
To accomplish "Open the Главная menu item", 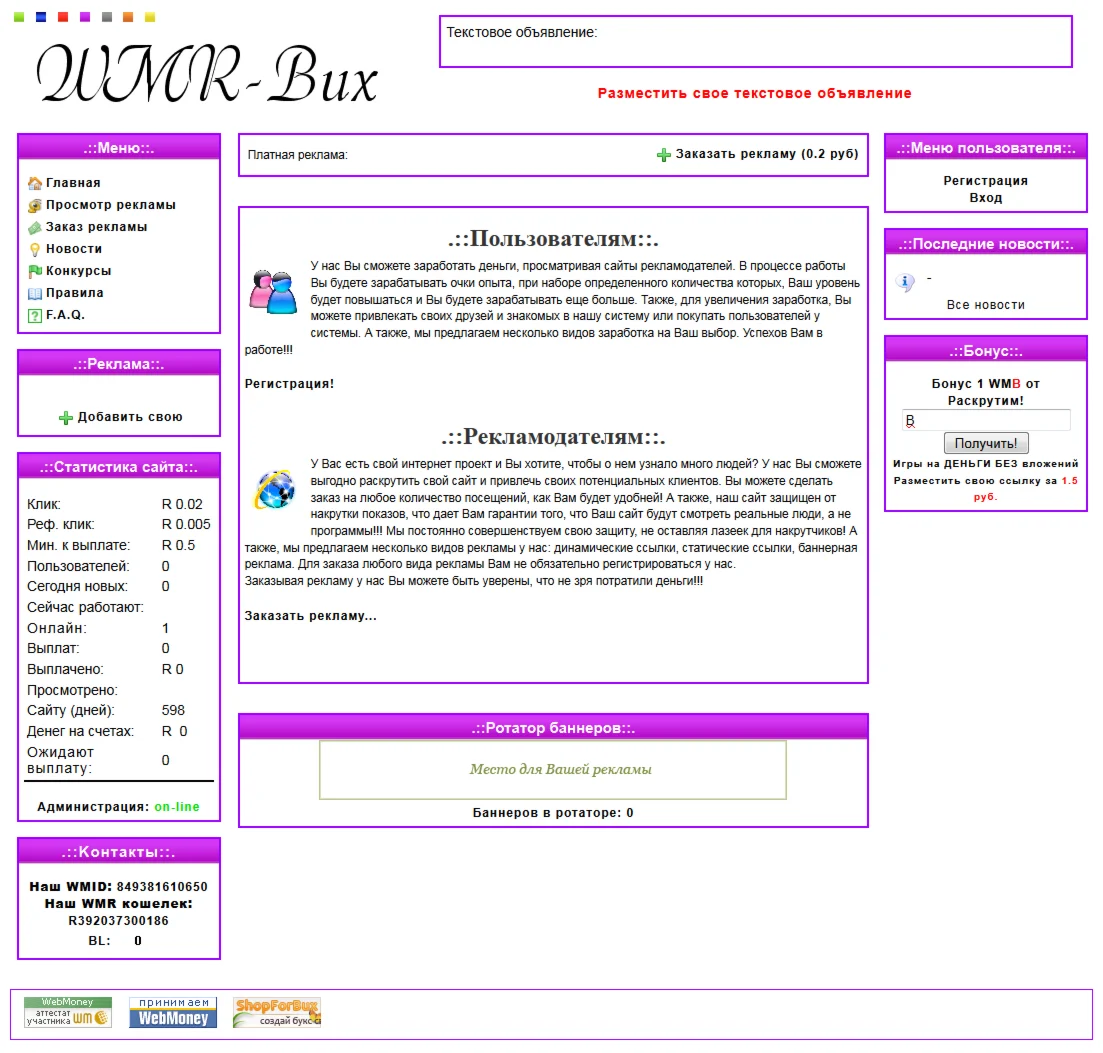I will click(73, 183).
